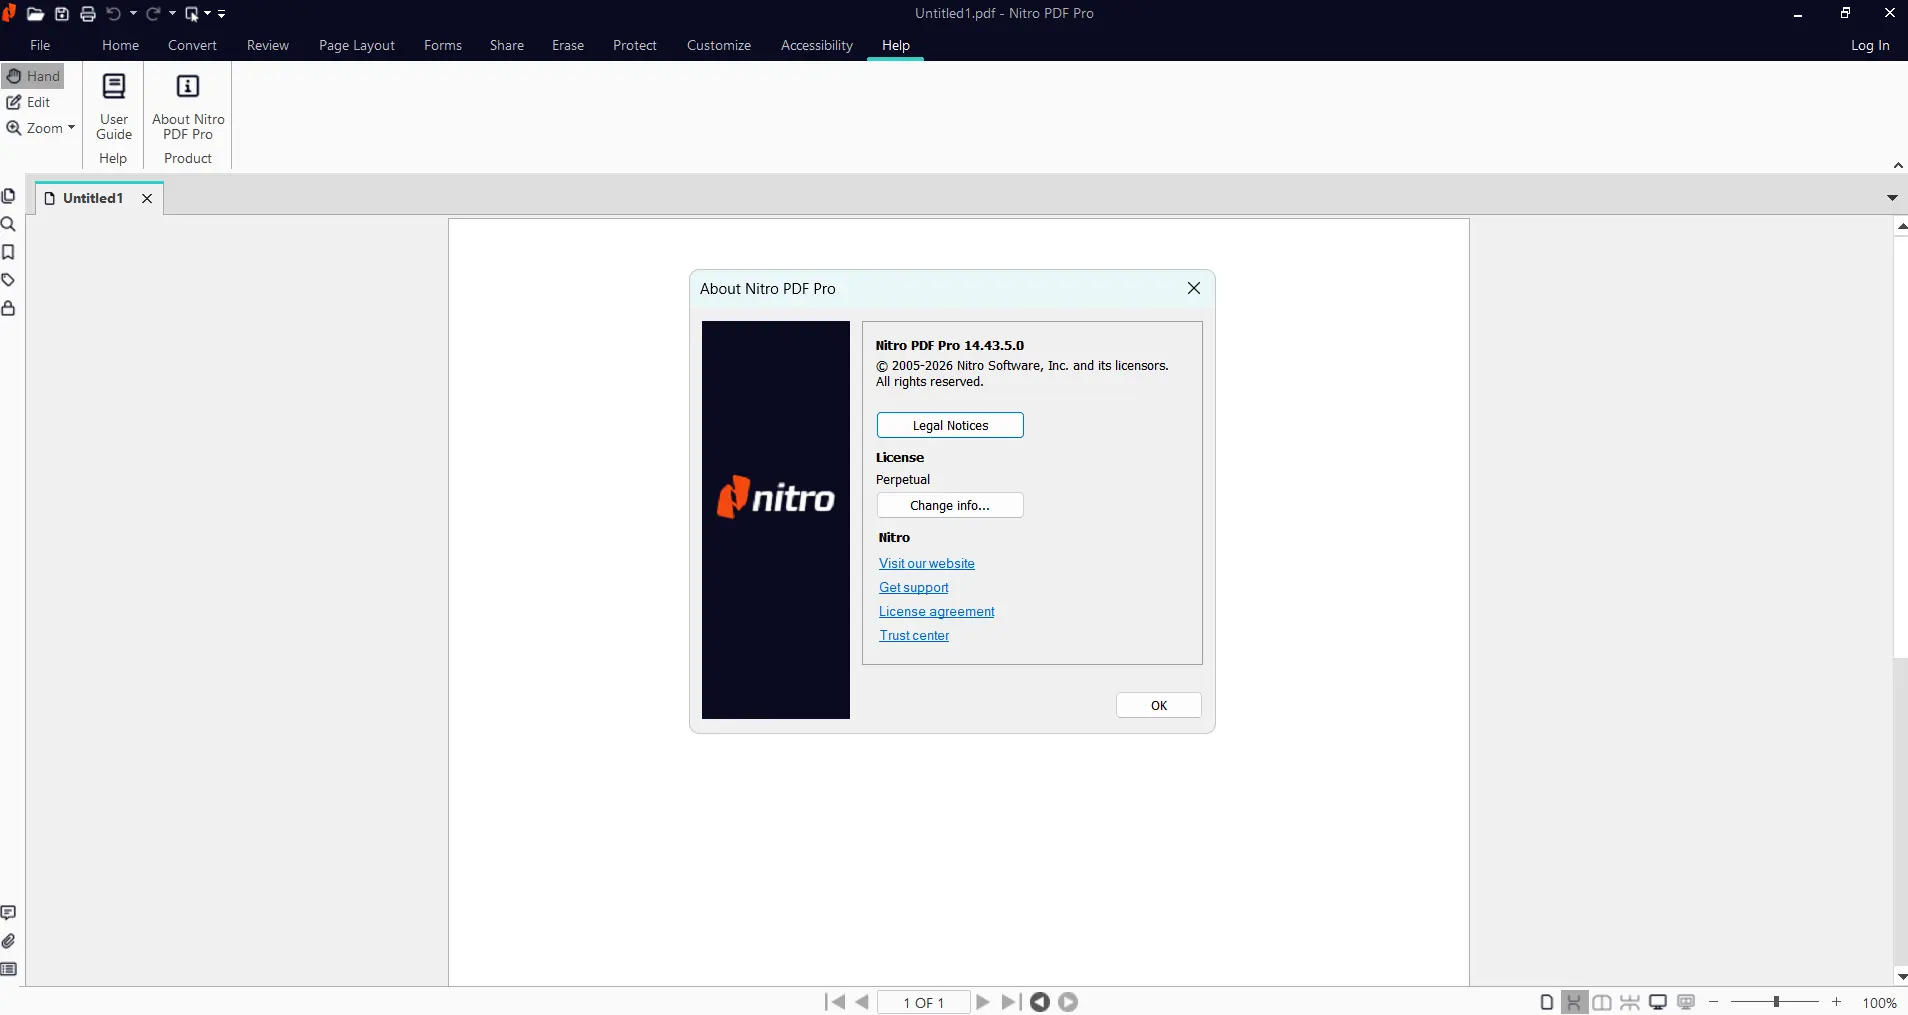Click the full screen monitor icon

tap(1658, 1002)
